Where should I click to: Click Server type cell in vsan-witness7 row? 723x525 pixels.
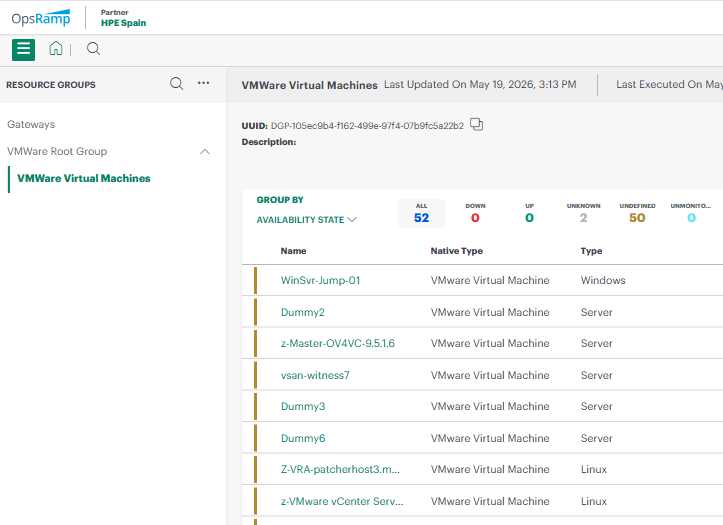[597, 375]
